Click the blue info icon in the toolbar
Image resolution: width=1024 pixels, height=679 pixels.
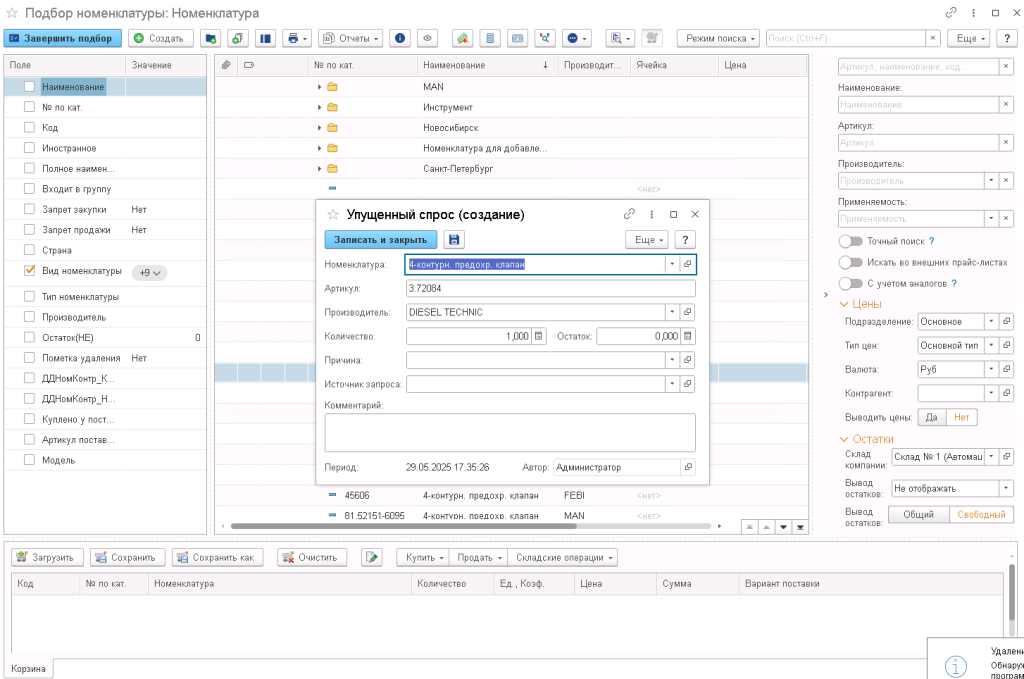click(400, 38)
